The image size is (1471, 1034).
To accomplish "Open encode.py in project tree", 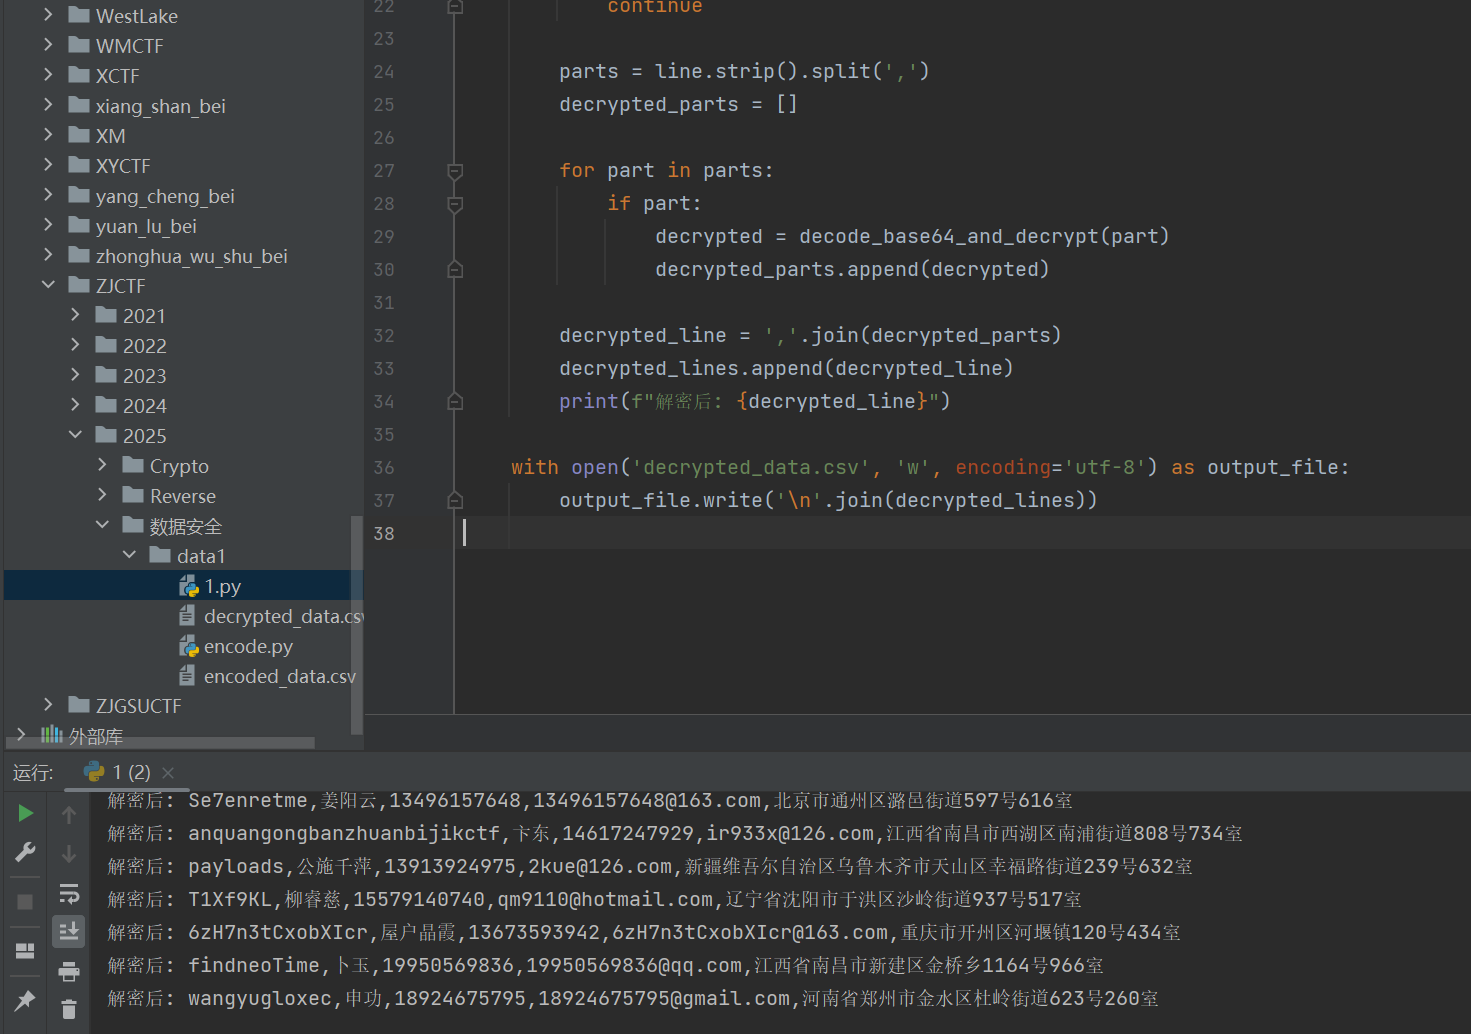I will (x=248, y=647).
